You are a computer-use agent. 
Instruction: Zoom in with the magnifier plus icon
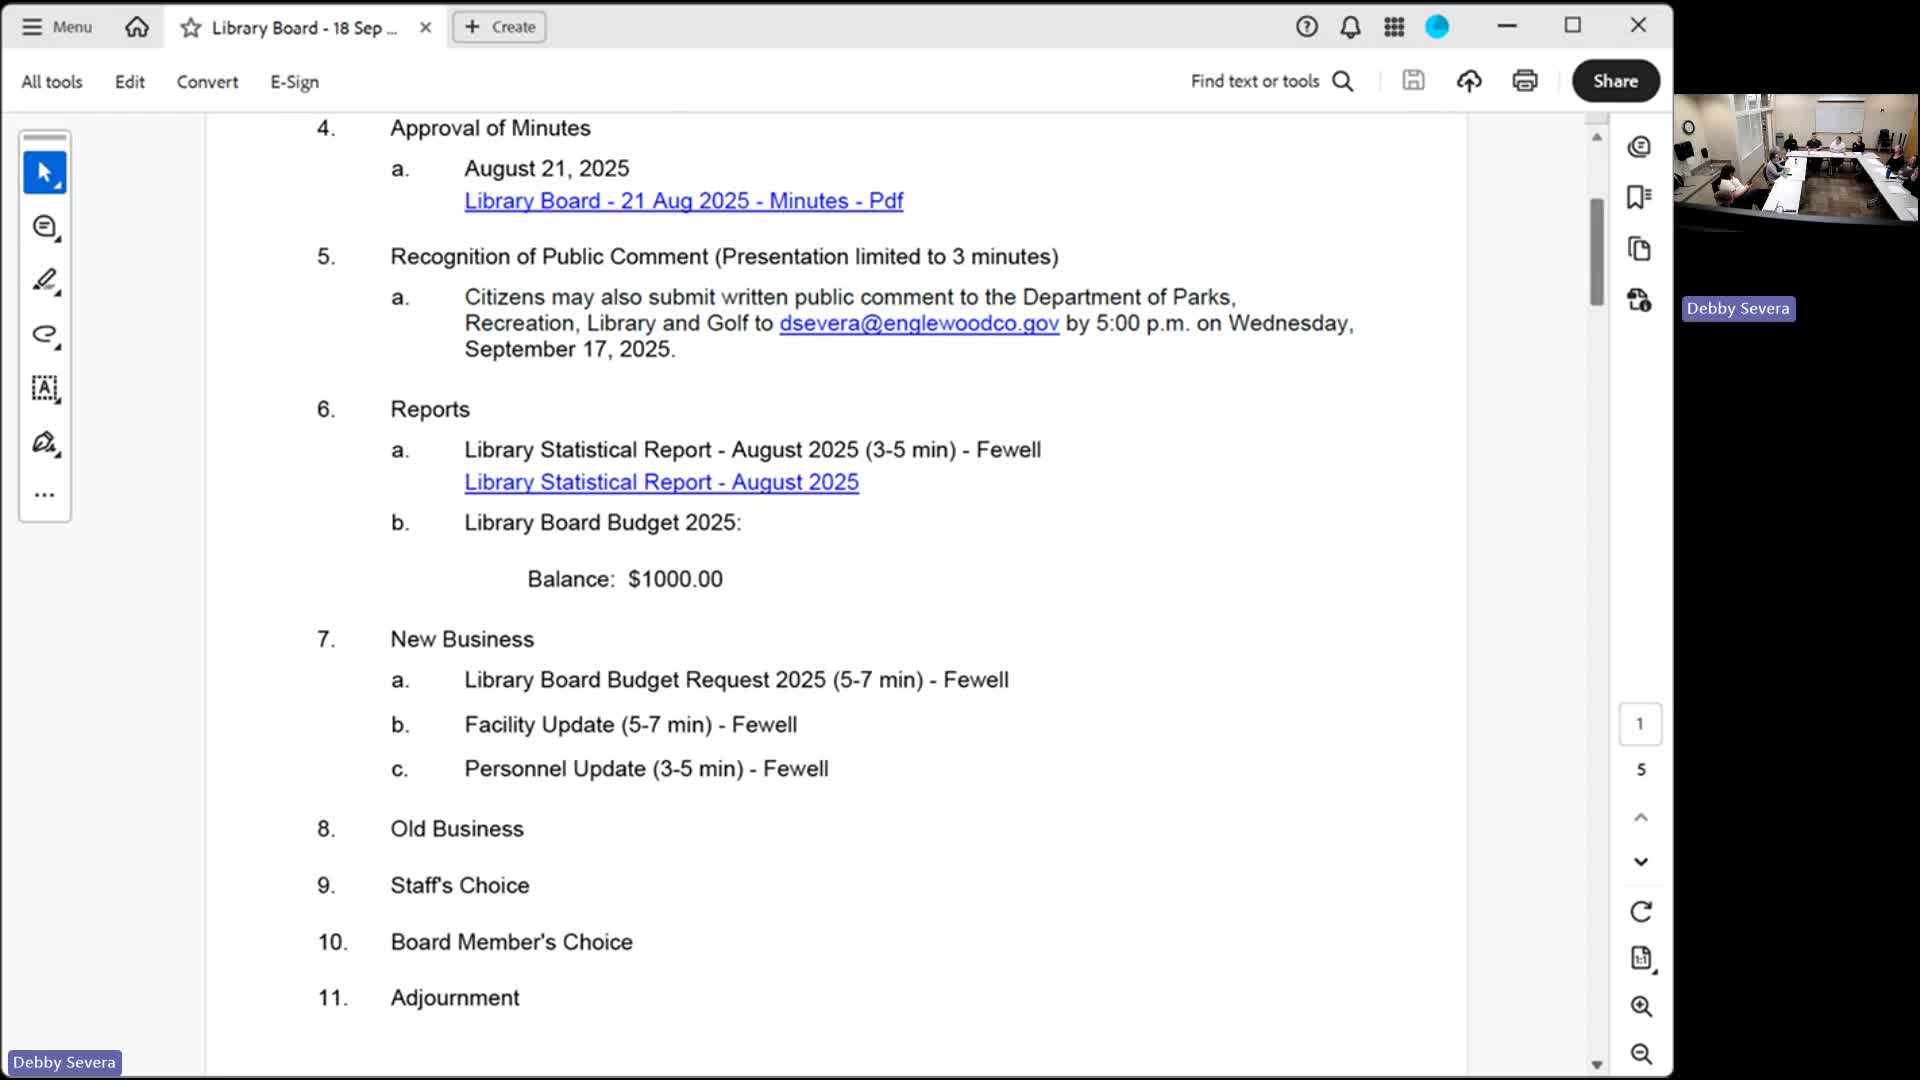pyautogui.click(x=1640, y=1006)
